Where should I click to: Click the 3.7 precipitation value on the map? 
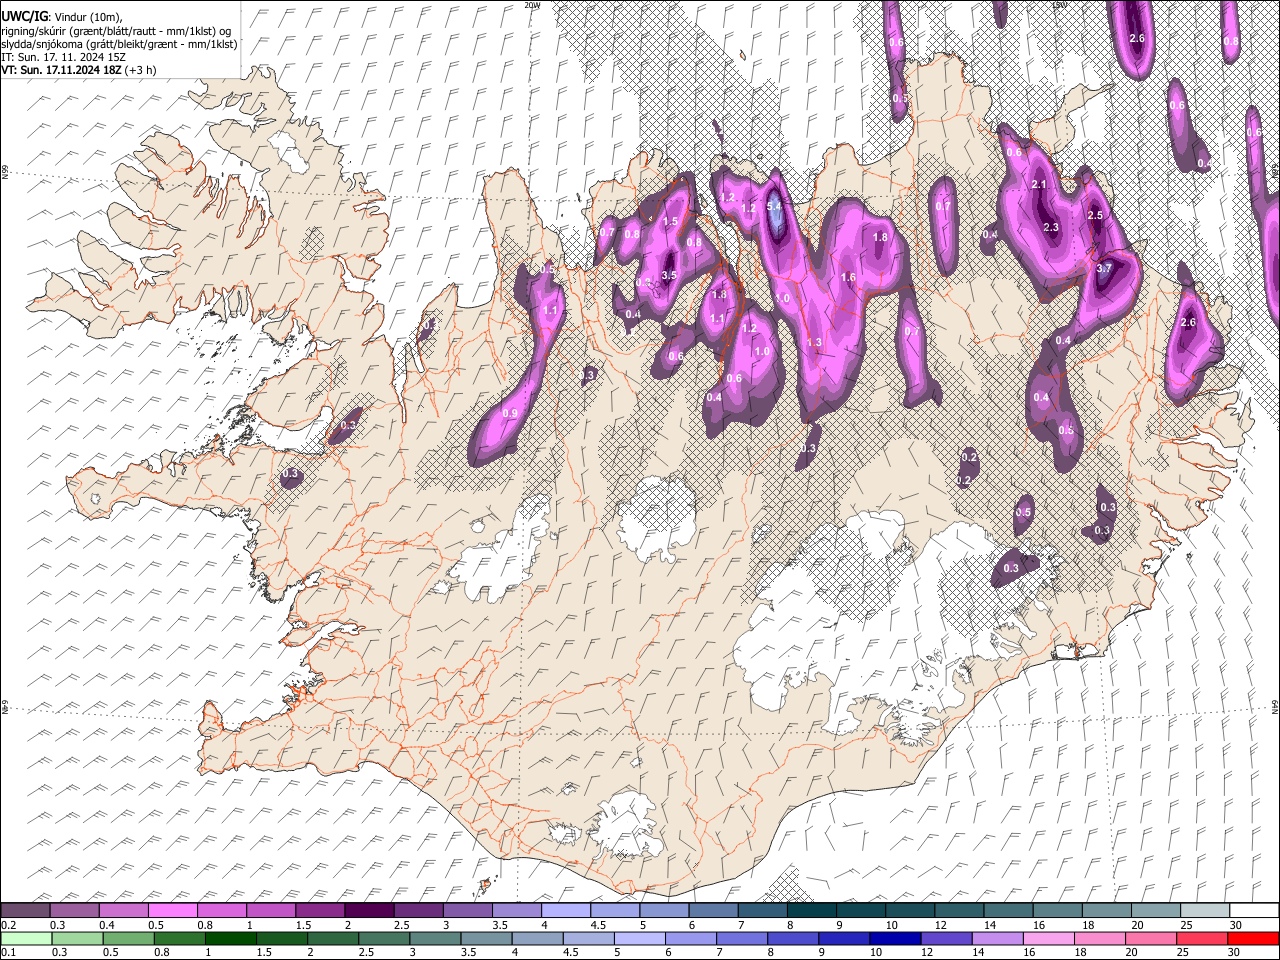click(x=1104, y=269)
